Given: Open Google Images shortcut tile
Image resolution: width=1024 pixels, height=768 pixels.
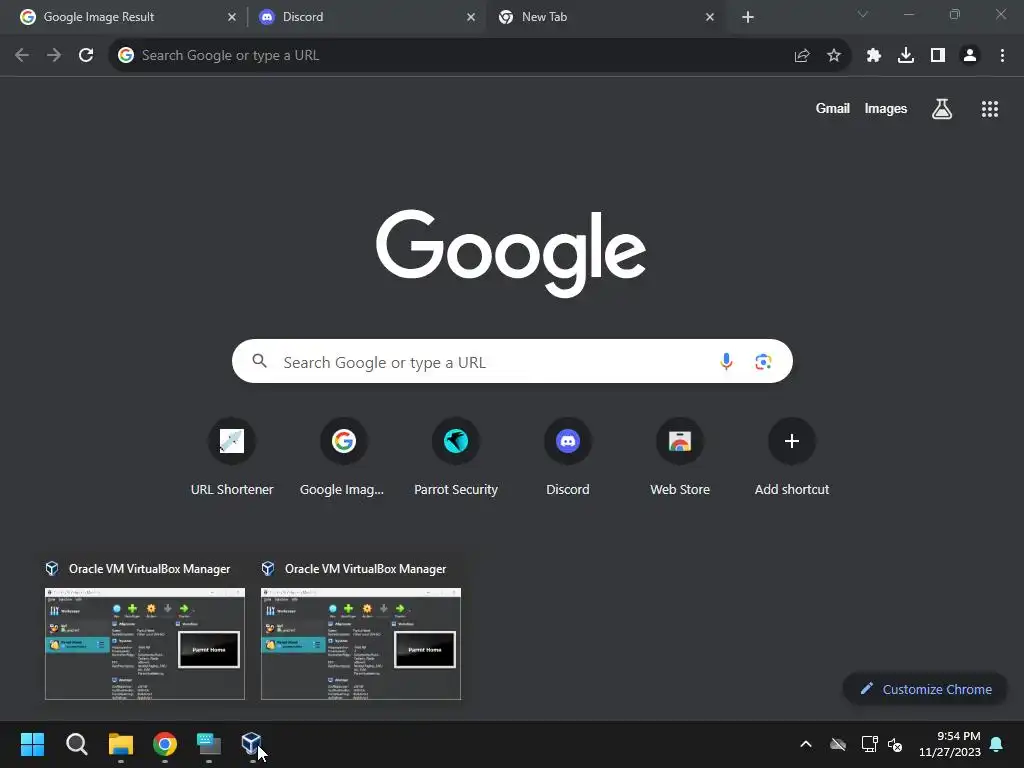Looking at the screenshot, I should 344,458.
